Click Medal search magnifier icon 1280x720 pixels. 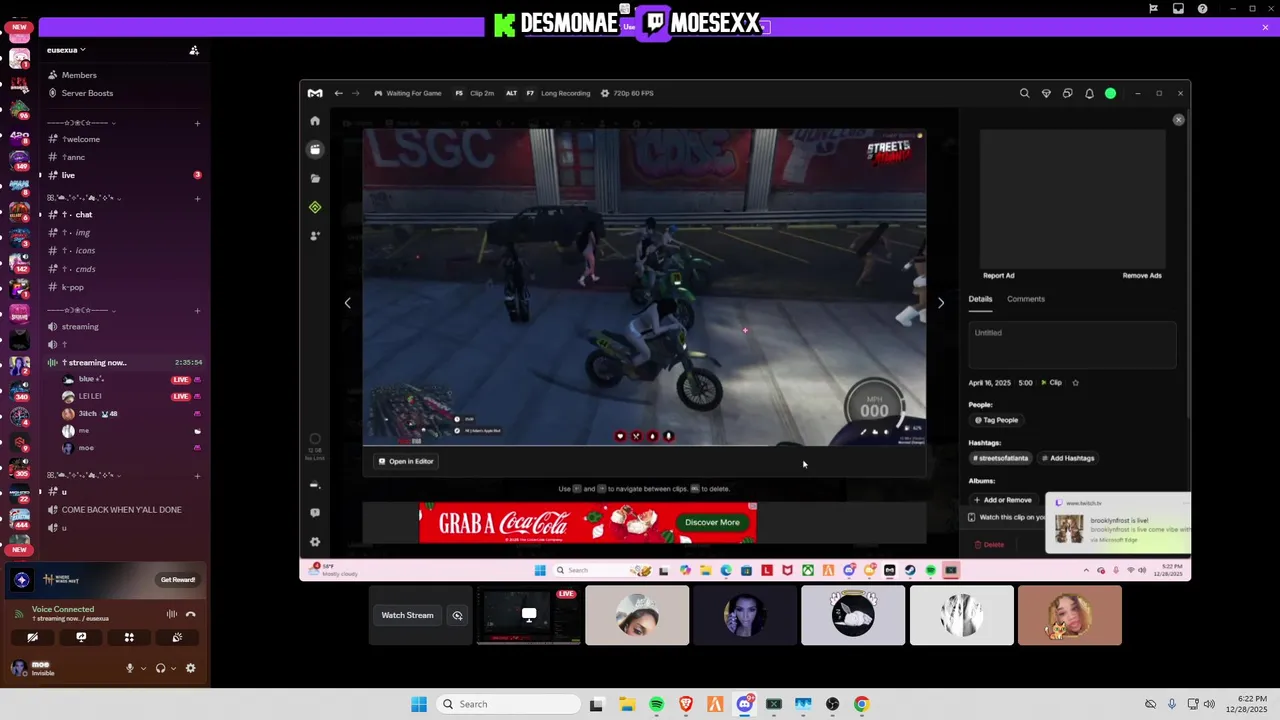(x=1024, y=93)
